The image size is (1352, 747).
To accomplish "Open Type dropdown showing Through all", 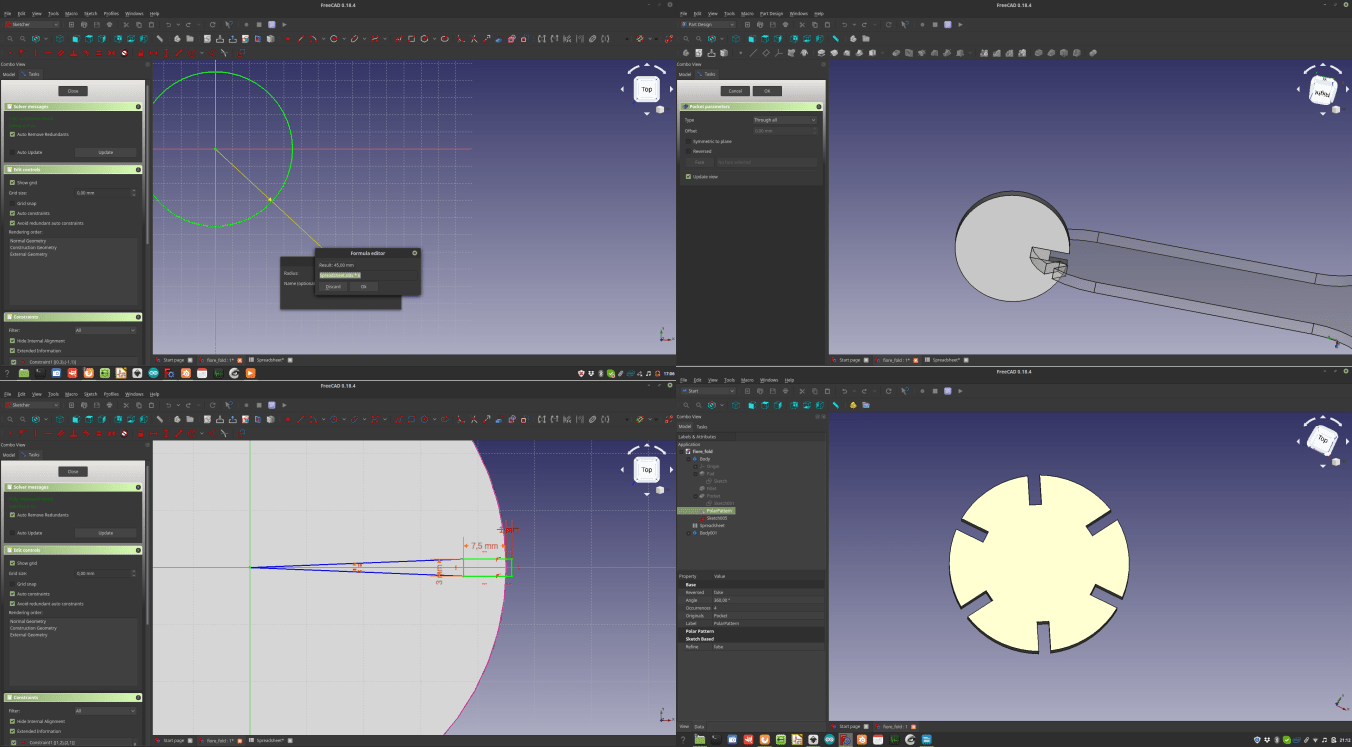I will tap(785, 120).
